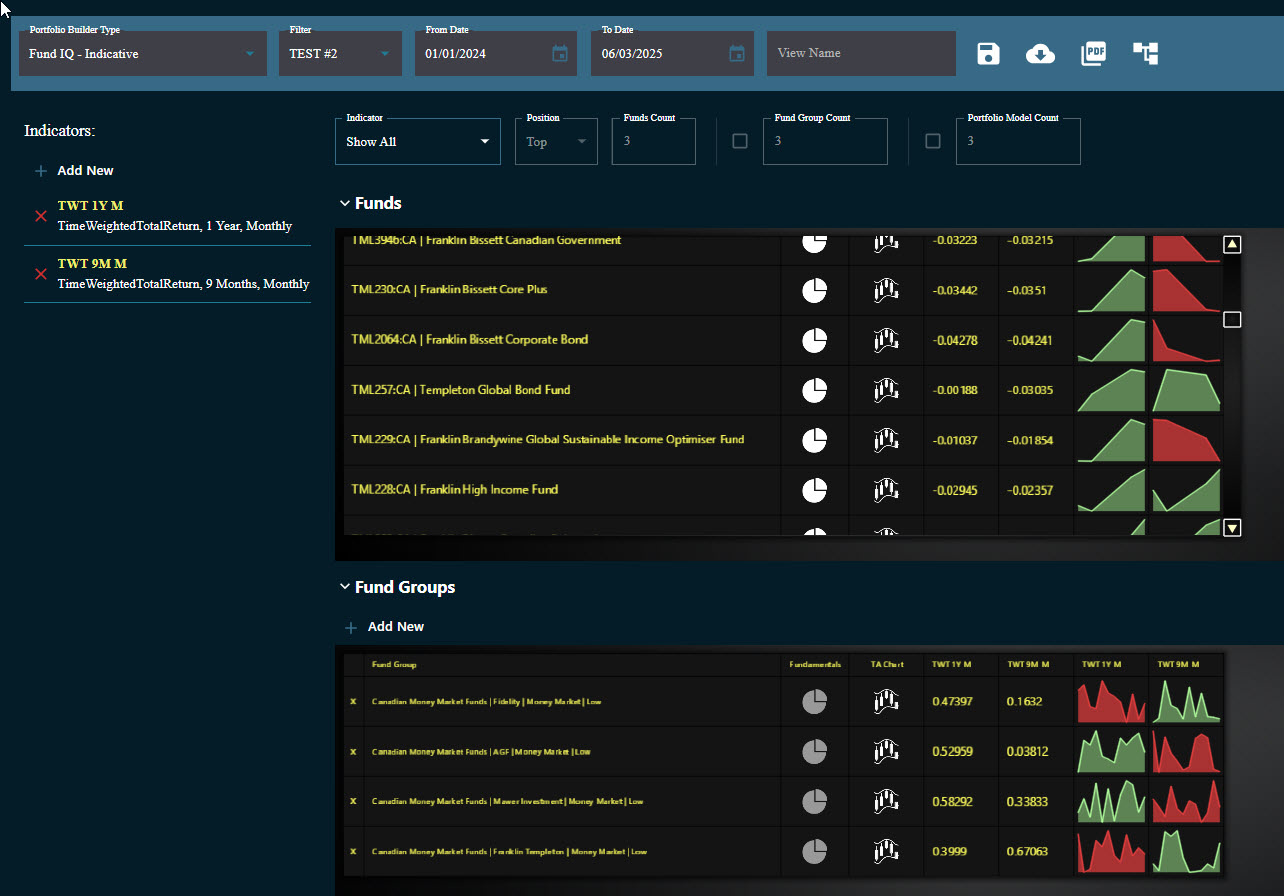Open TA chart for Fidelity Money Market group
This screenshot has width=1284, height=896.
click(886, 702)
